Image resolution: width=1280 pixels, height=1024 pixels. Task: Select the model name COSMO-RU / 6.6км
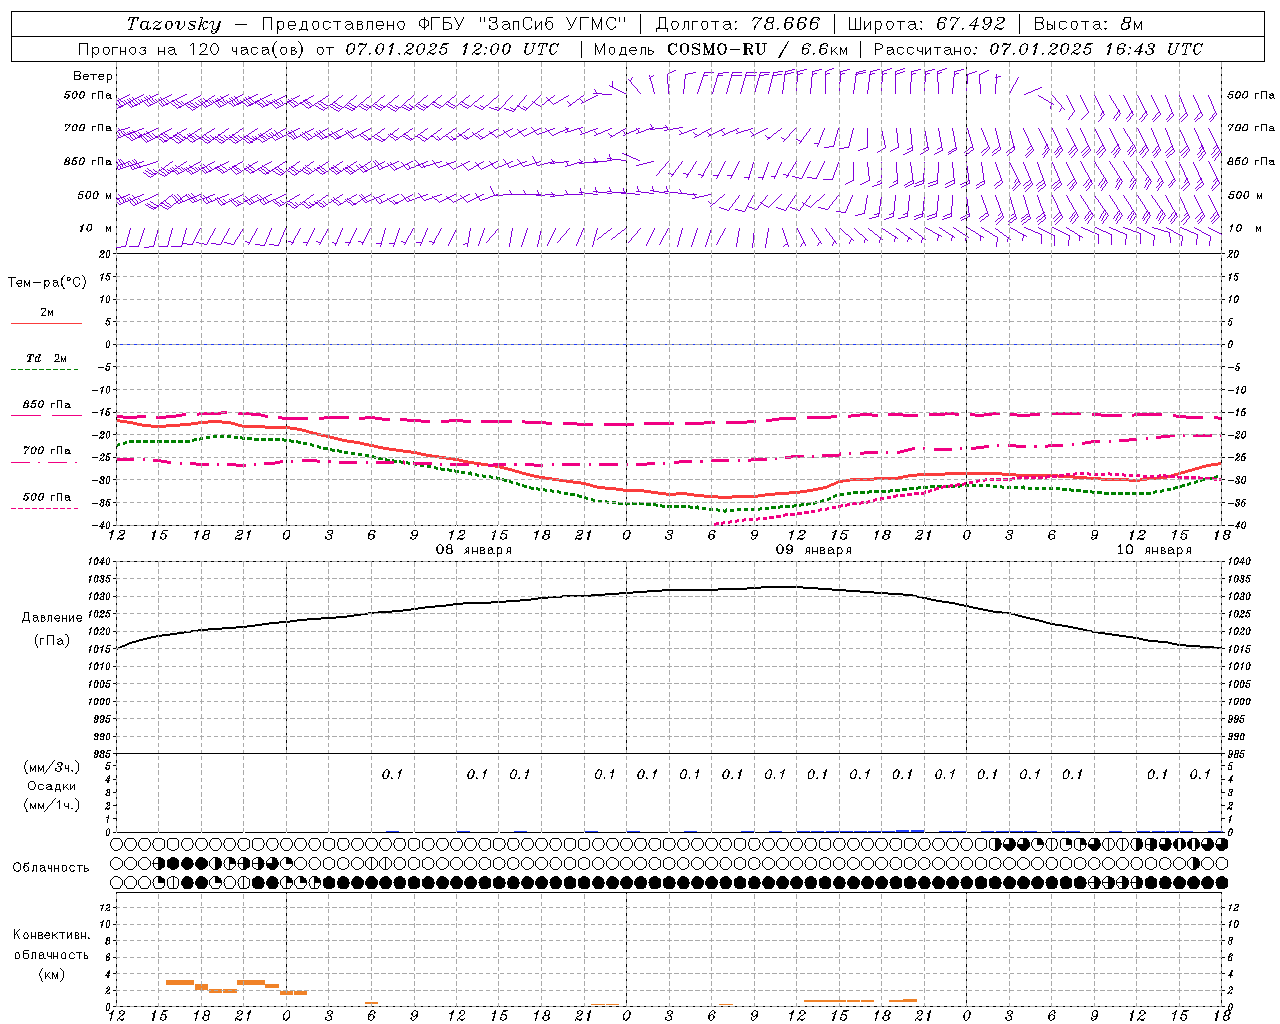pos(757,49)
